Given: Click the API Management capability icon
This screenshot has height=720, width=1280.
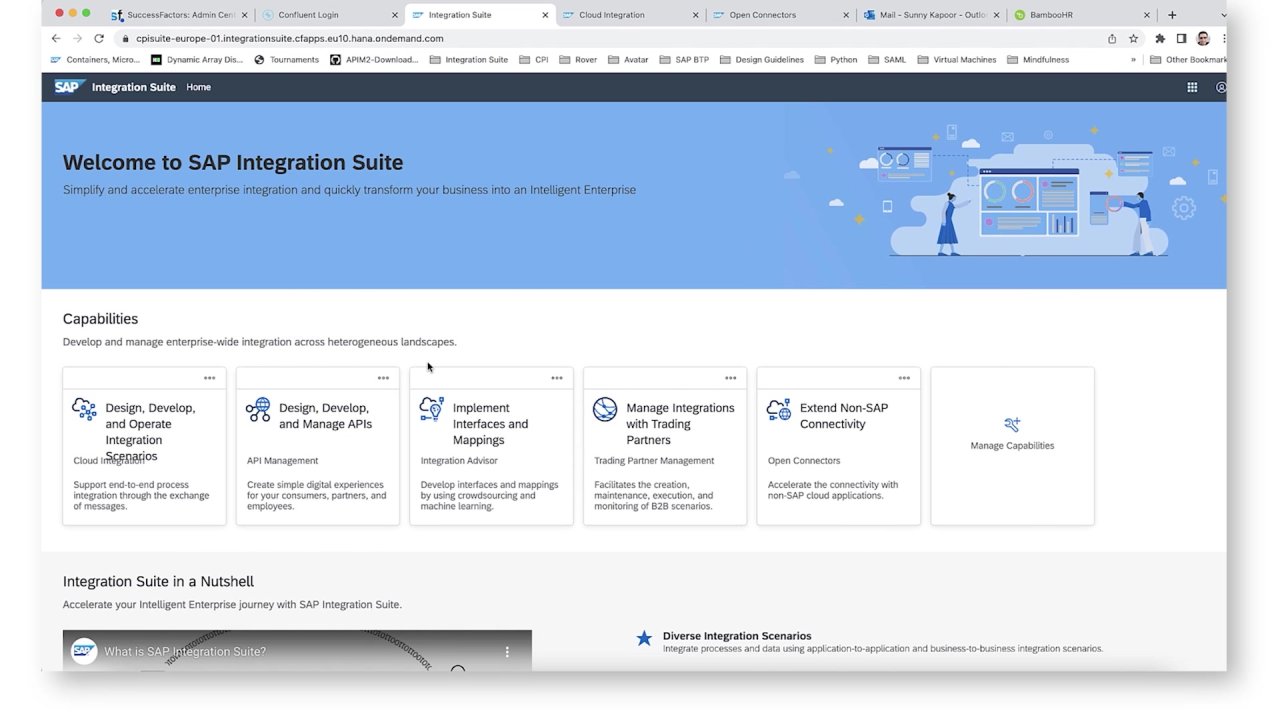Looking at the screenshot, I should [x=258, y=409].
